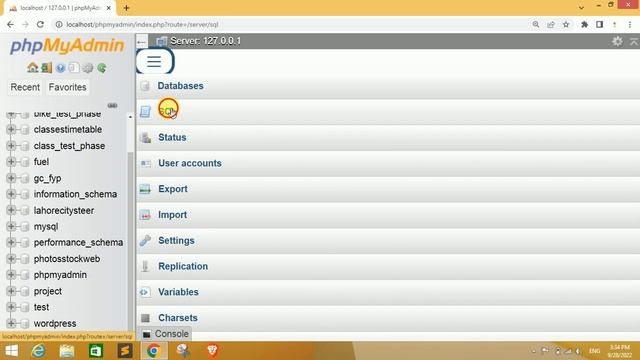Click the User accounts icon
This screenshot has width=640, height=360.
(x=145, y=163)
